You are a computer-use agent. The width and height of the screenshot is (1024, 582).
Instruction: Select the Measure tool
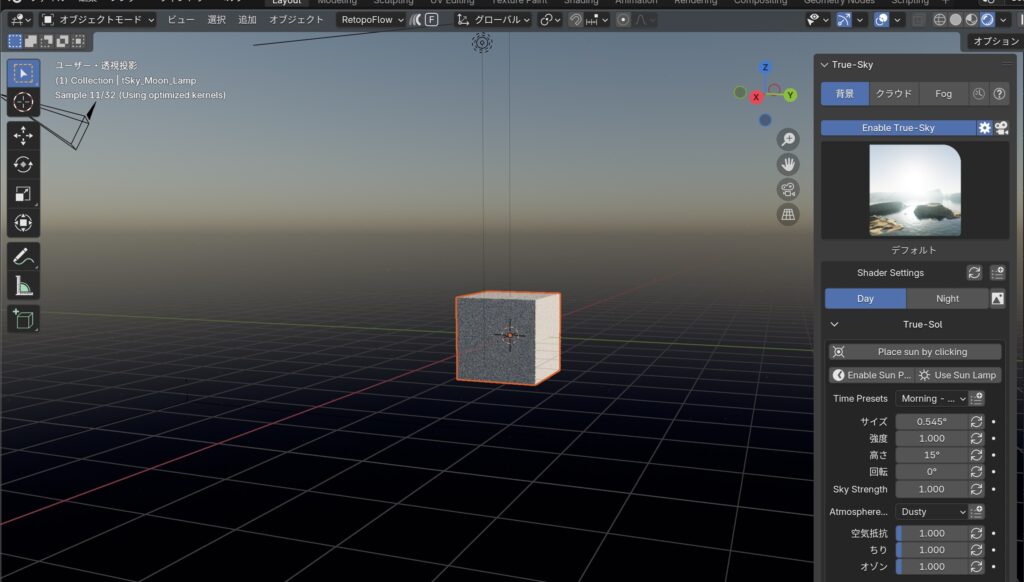click(x=24, y=285)
